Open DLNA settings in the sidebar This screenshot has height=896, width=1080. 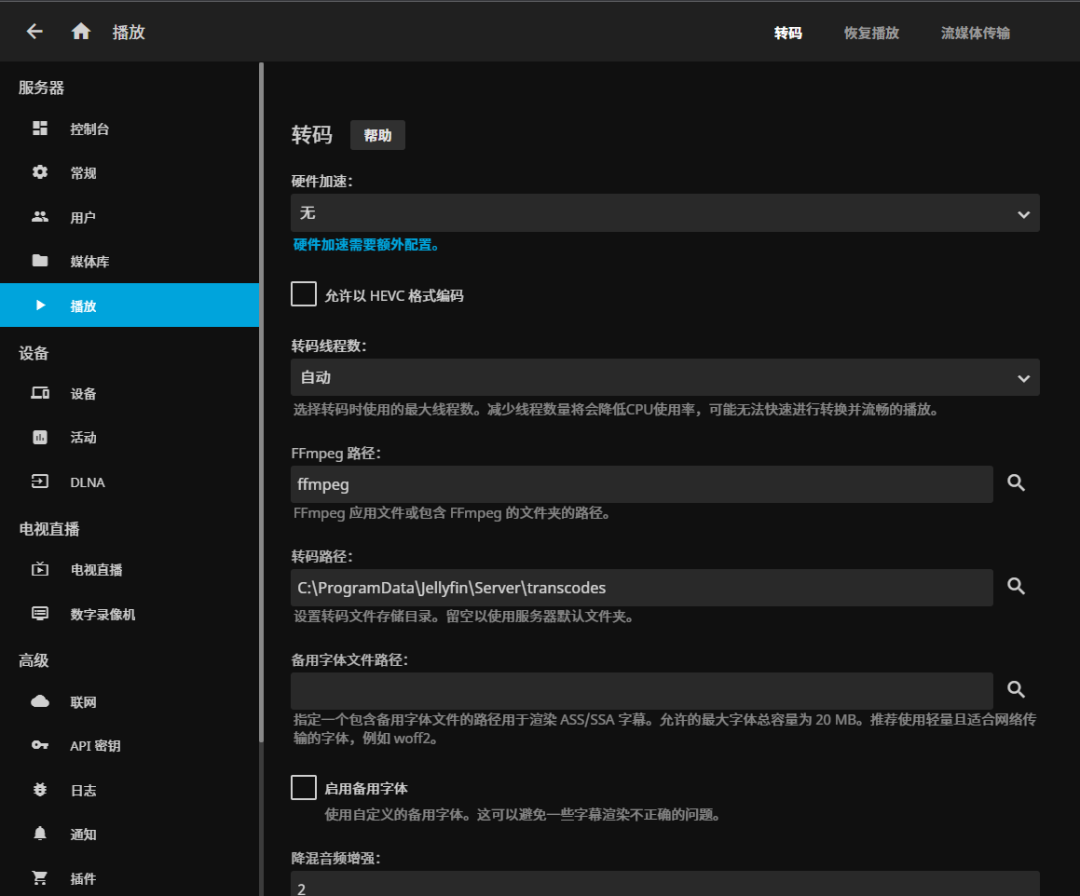coord(129,481)
